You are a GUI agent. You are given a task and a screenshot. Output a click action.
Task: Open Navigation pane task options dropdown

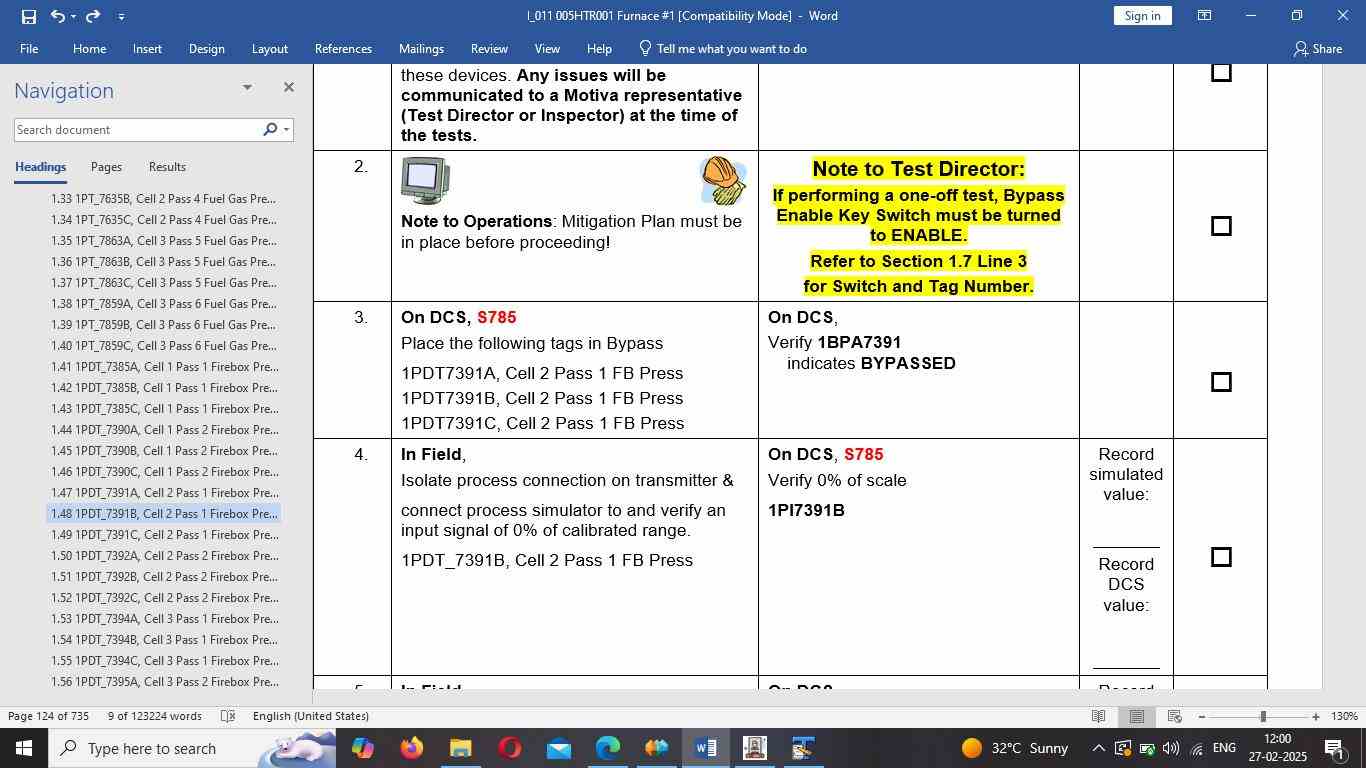tap(247, 87)
